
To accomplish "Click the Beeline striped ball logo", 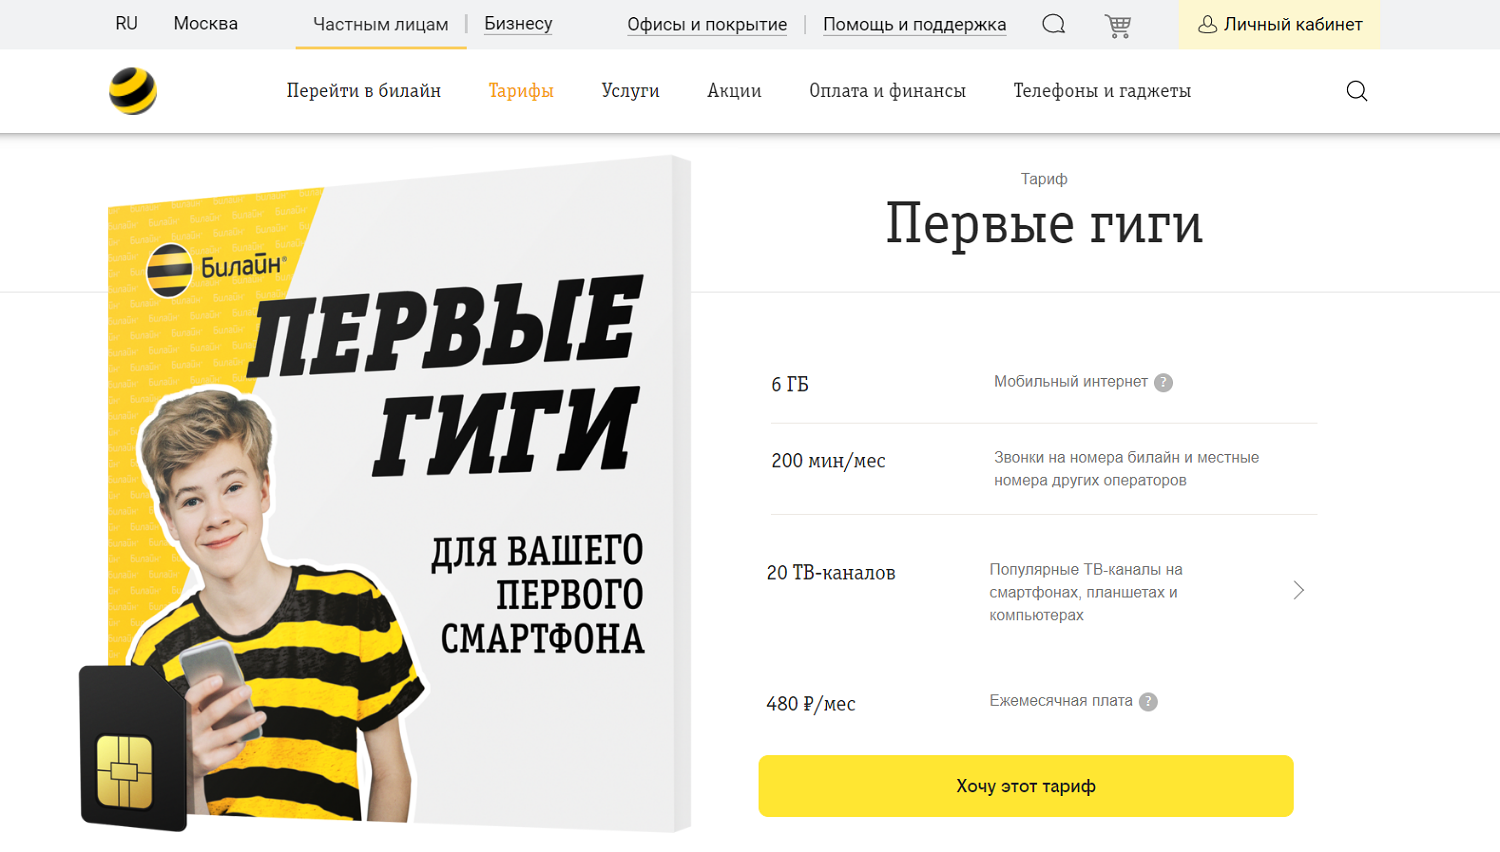I will click(x=133, y=91).
